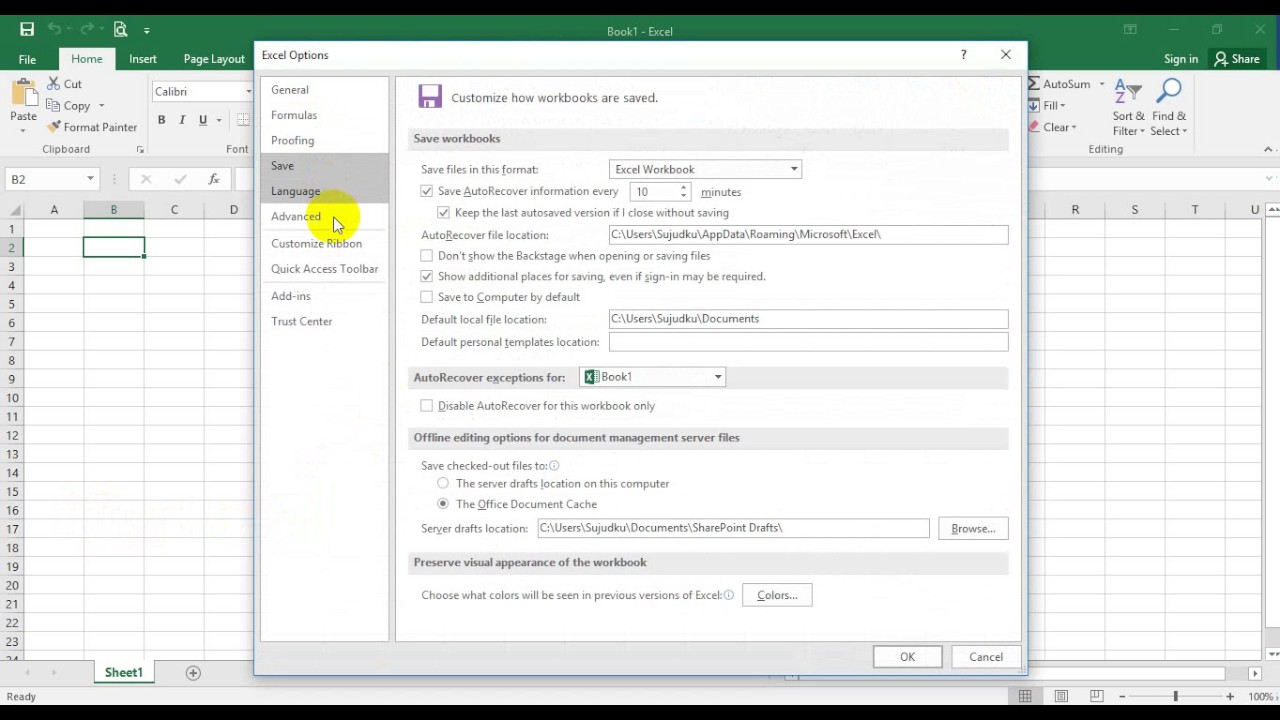Click the zoom slider handle in status bar
Viewport: 1280px width, 720px height.
point(1175,696)
